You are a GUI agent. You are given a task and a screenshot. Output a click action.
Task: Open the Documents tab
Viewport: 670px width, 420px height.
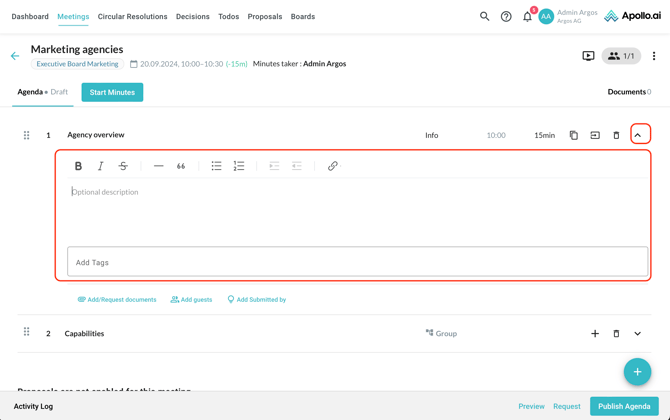[x=628, y=92]
